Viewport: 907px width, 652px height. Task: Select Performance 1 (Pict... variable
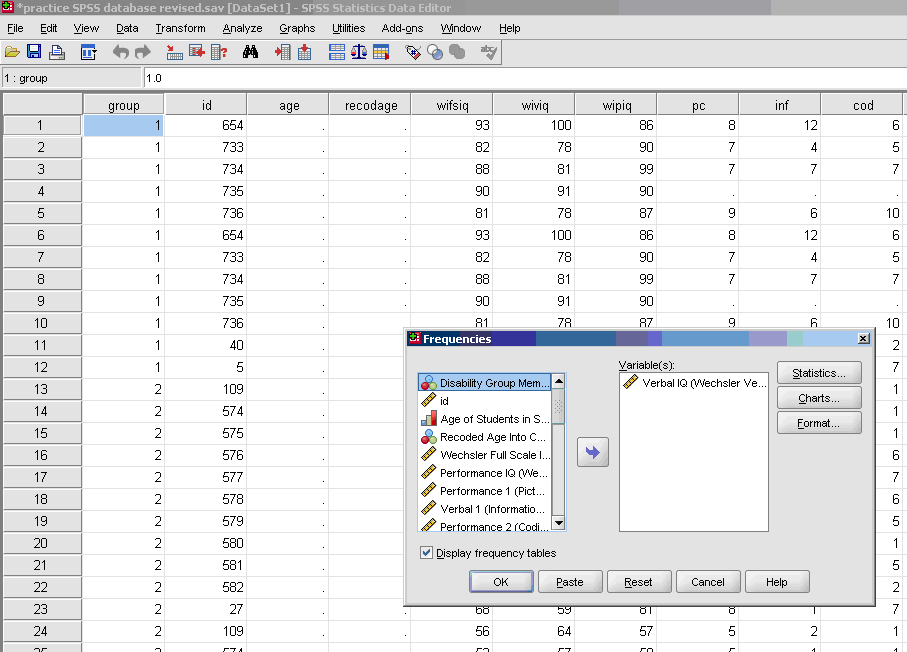[x=485, y=491]
